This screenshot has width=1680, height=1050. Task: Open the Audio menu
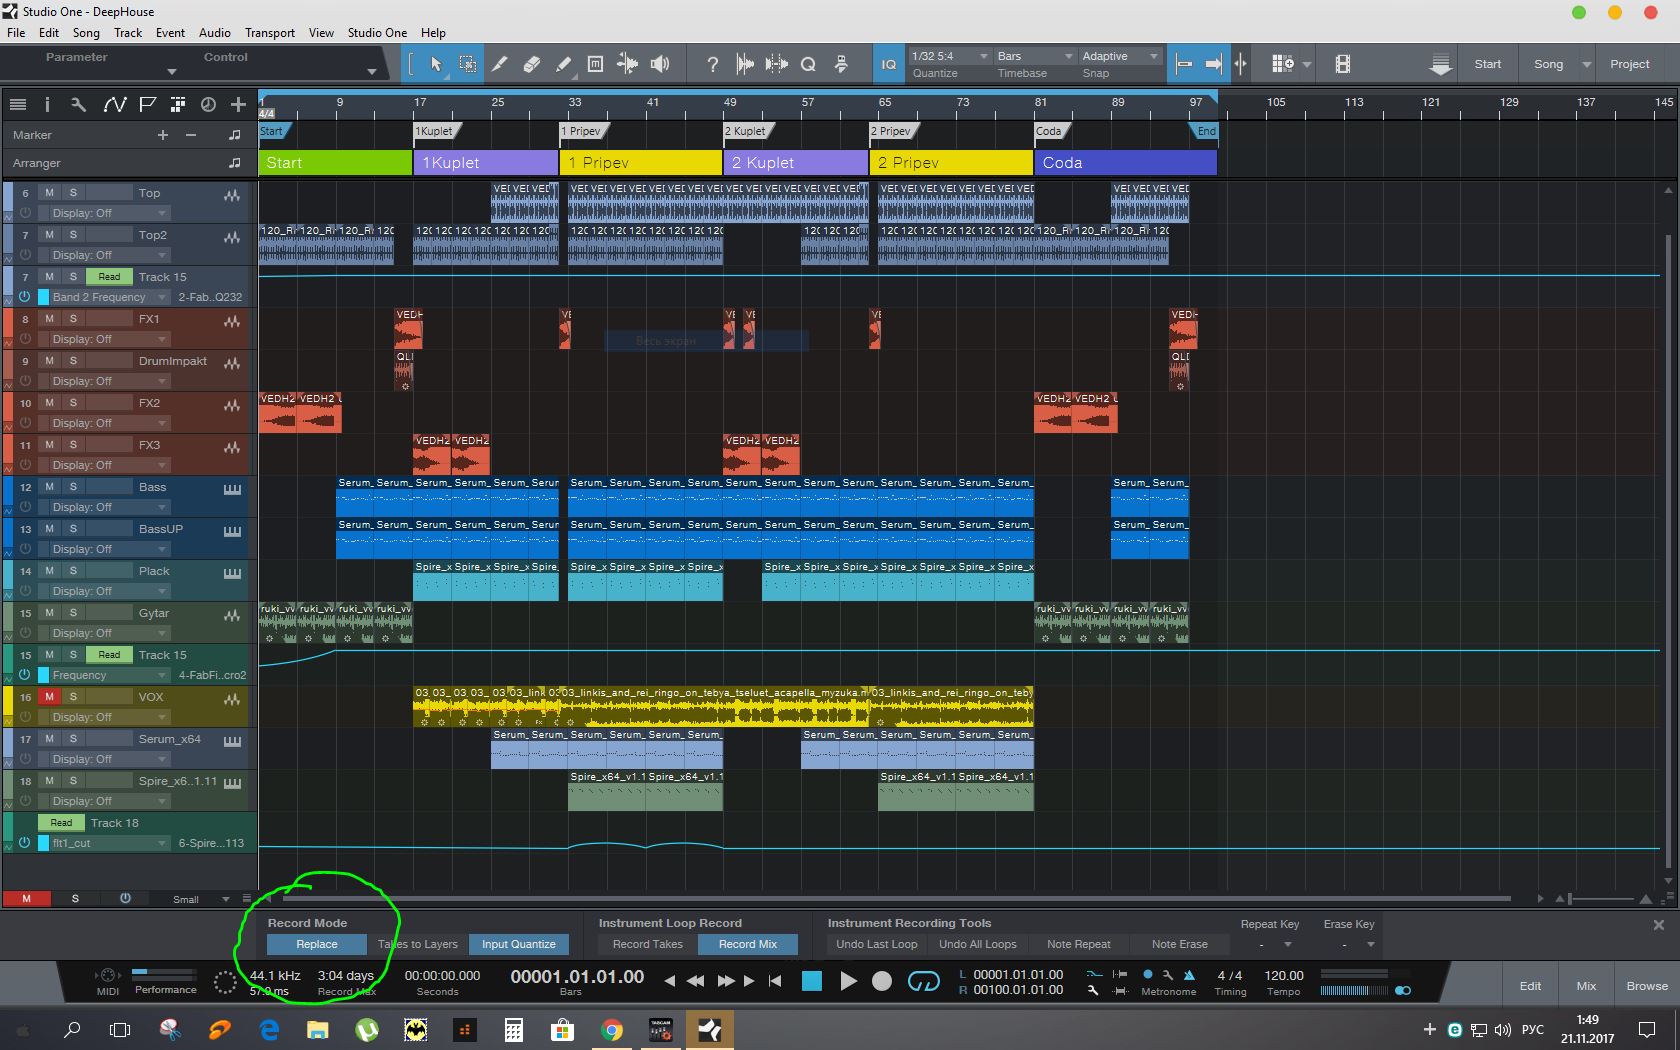pos(214,32)
